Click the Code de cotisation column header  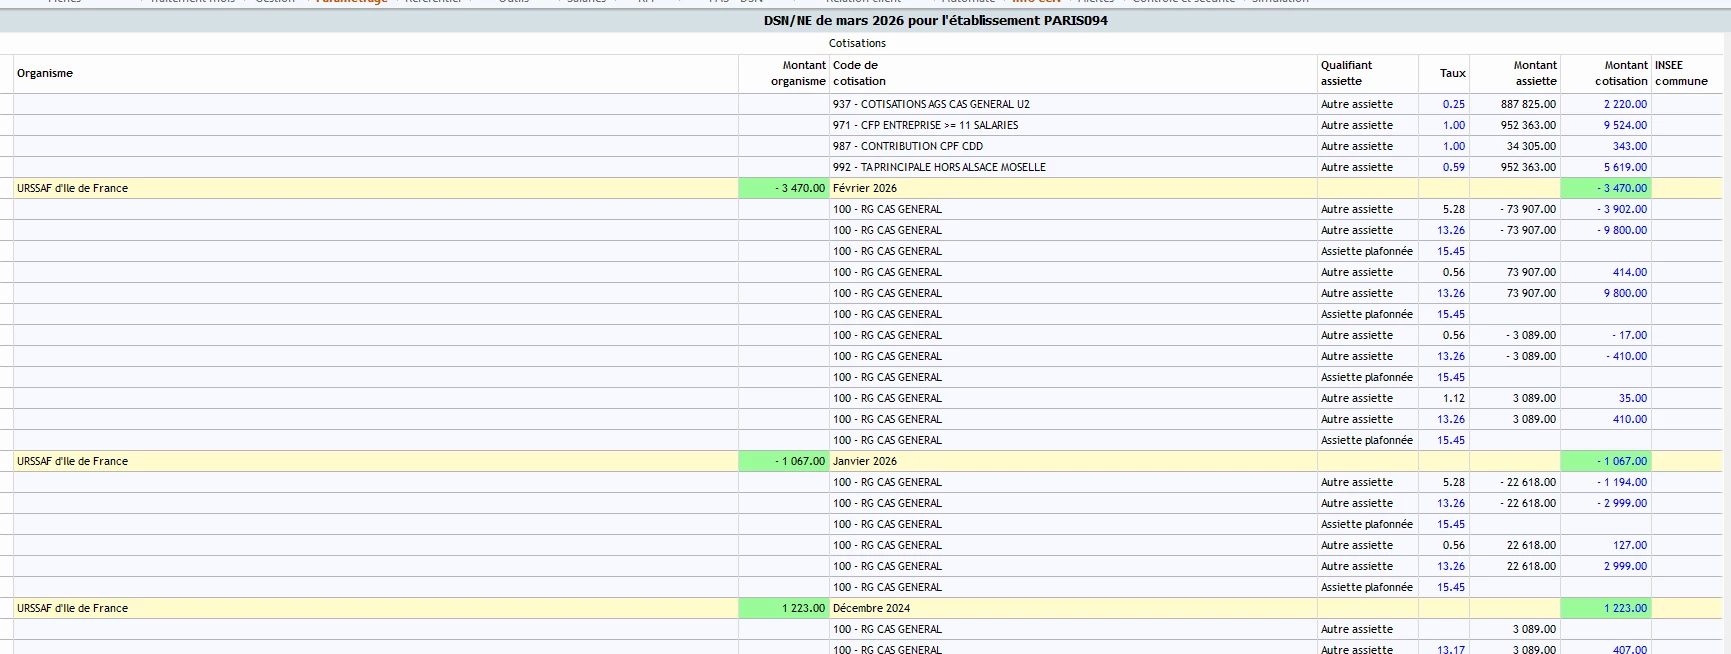point(858,73)
